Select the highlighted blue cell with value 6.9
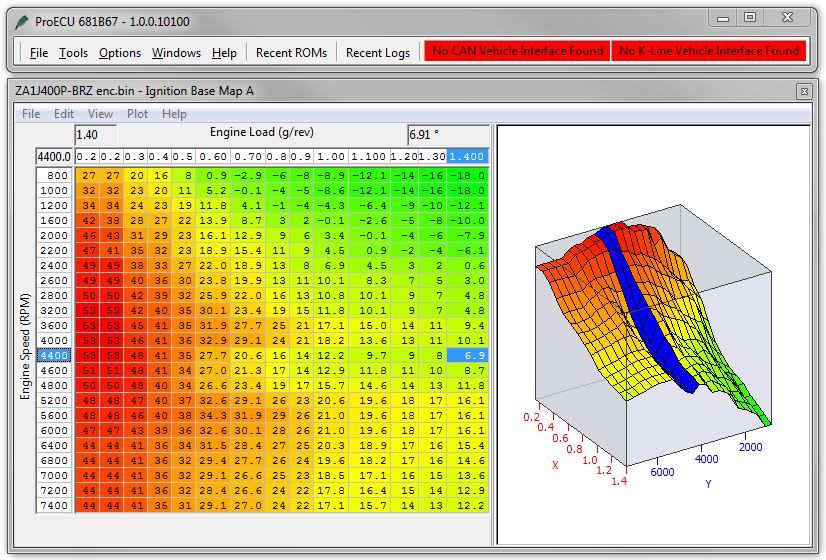The width and height of the screenshot is (826, 560). click(x=468, y=355)
